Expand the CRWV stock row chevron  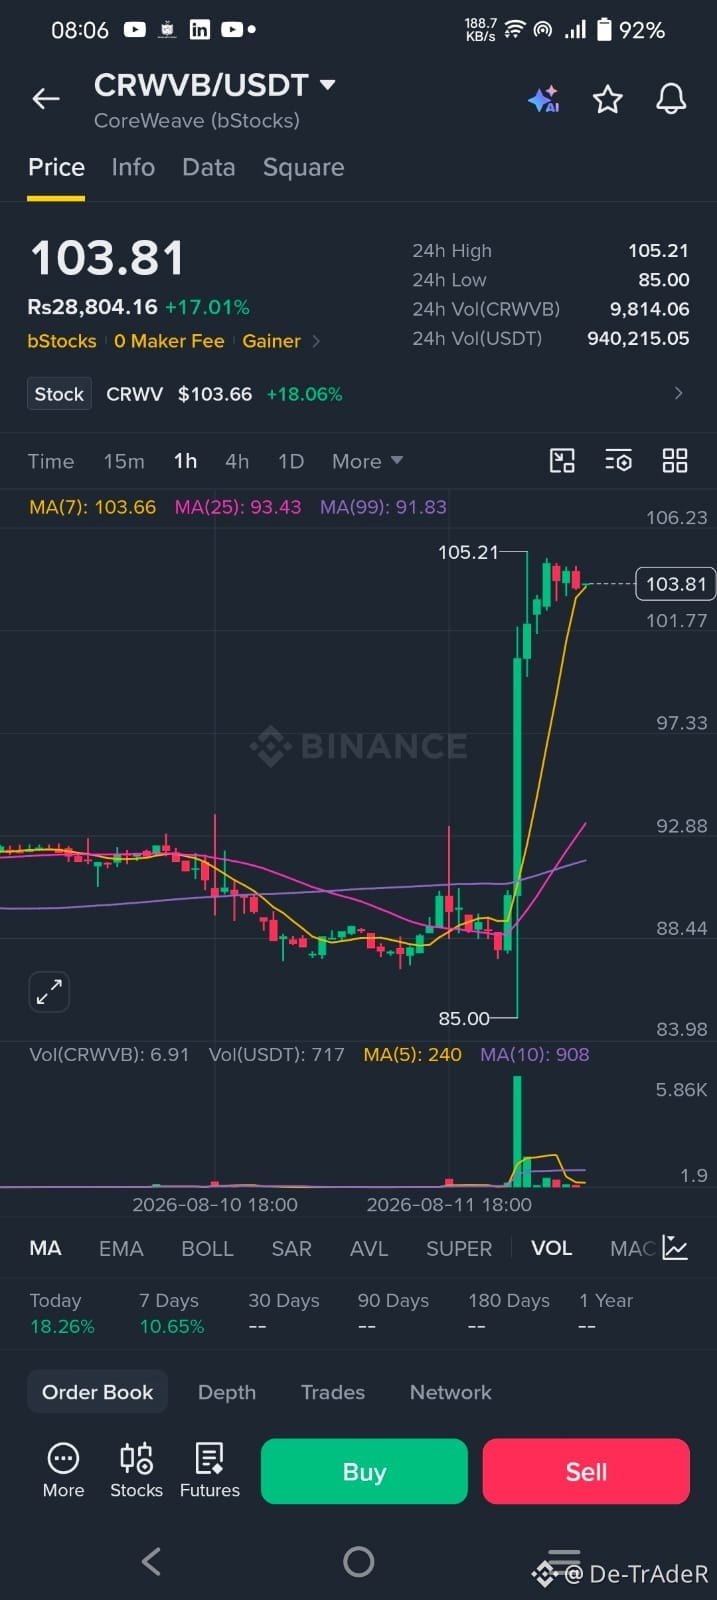pyautogui.click(x=679, y=393)
